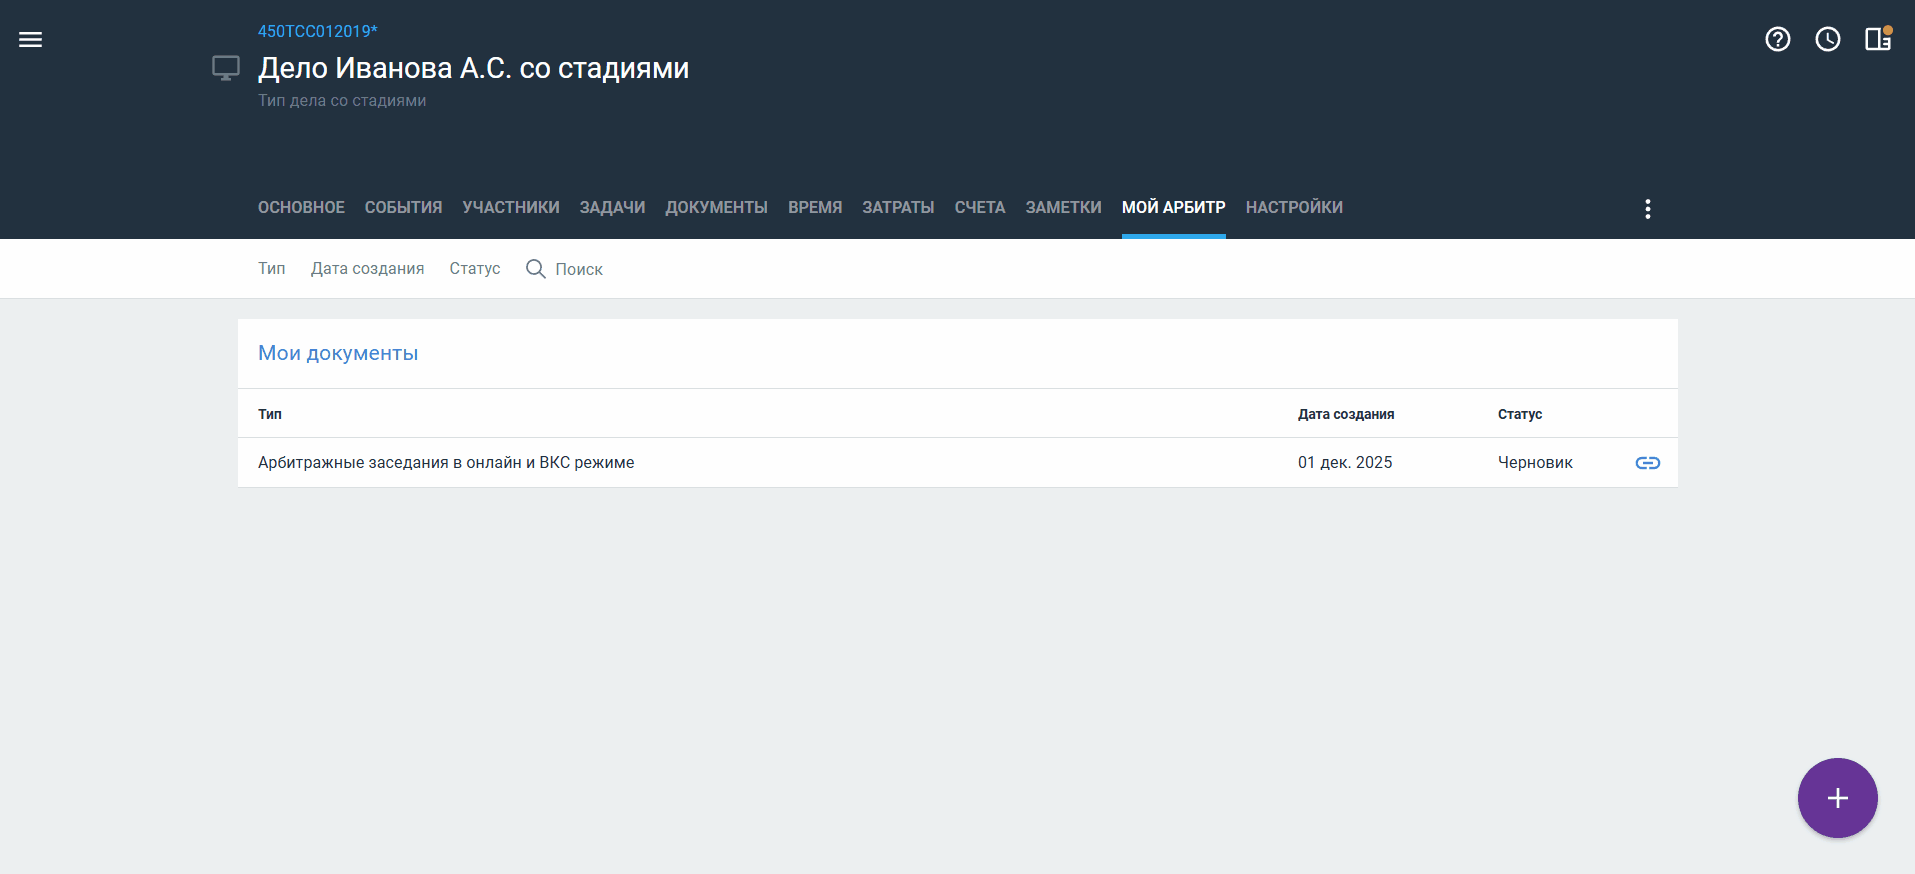Expand the Дата создания filter

tap(367, 269)
